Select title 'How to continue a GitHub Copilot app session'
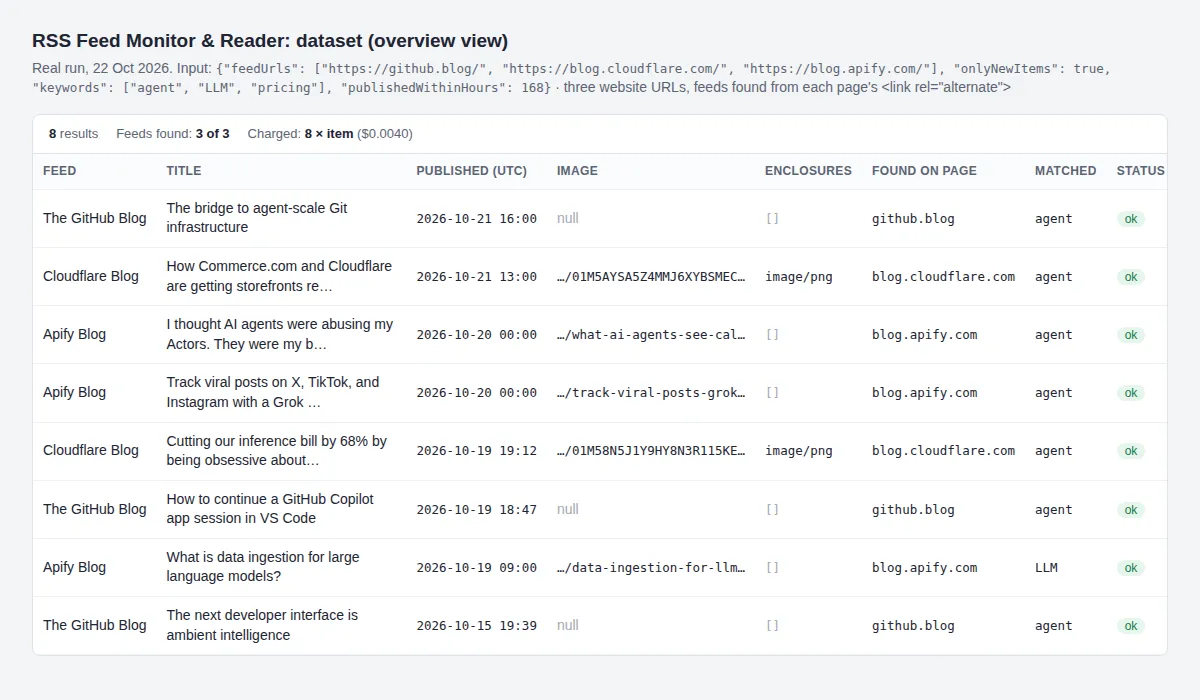The width and height of the screenshot is (1200, 700). (x=270, y=509)
